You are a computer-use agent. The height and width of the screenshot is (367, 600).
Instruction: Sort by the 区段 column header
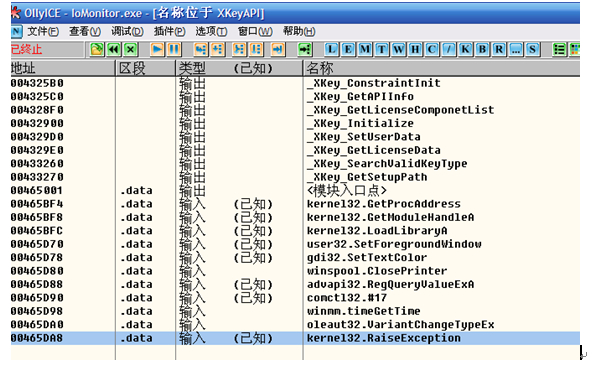145,68
